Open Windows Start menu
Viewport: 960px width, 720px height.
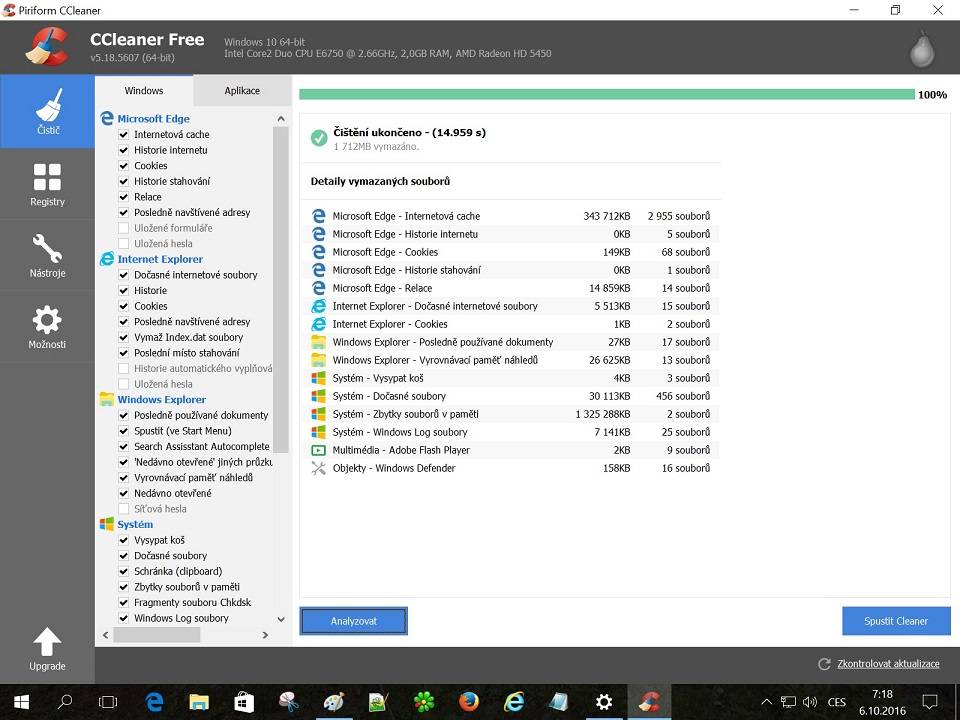(21, 702)
